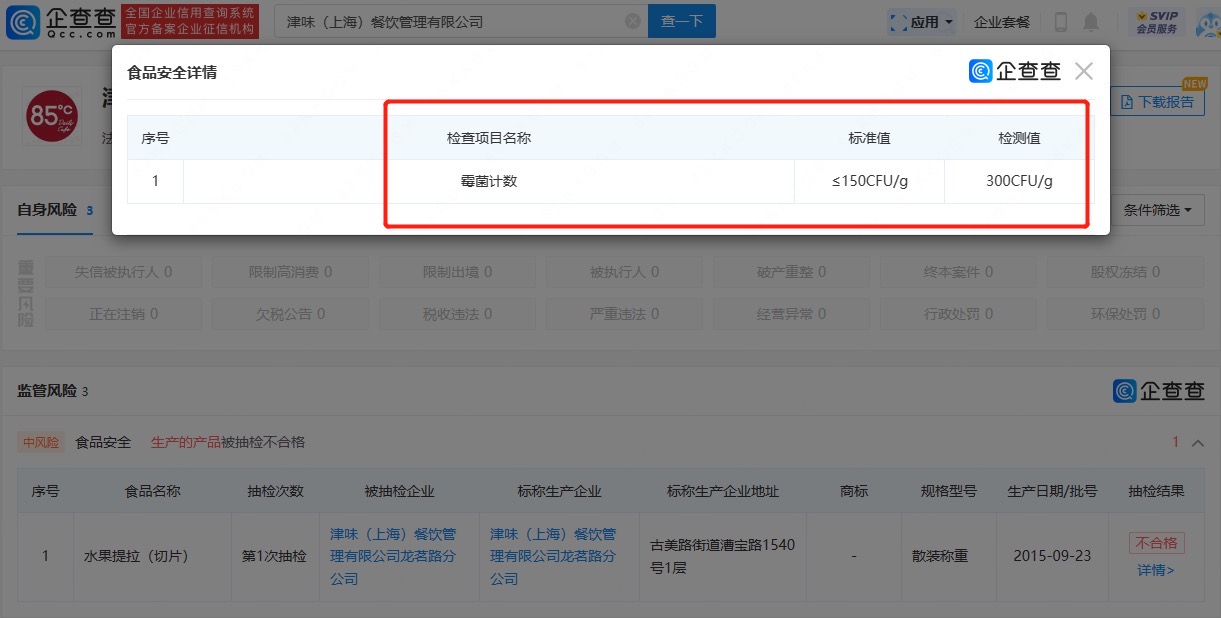Click the 检测值 column header
This screenshot has height=618, width=1221.
pos(1019,138)
